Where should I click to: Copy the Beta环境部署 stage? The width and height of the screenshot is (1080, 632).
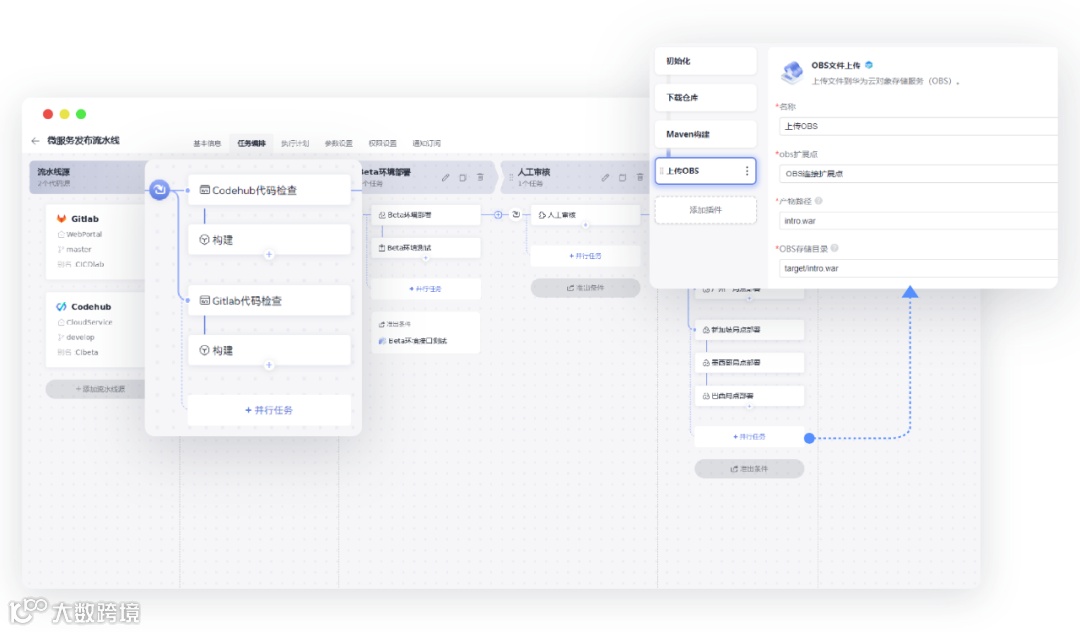point(463,178)
